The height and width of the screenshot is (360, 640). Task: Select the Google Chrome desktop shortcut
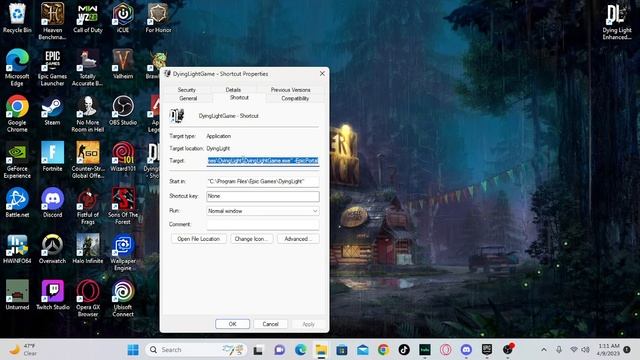(x=17, y=113)
